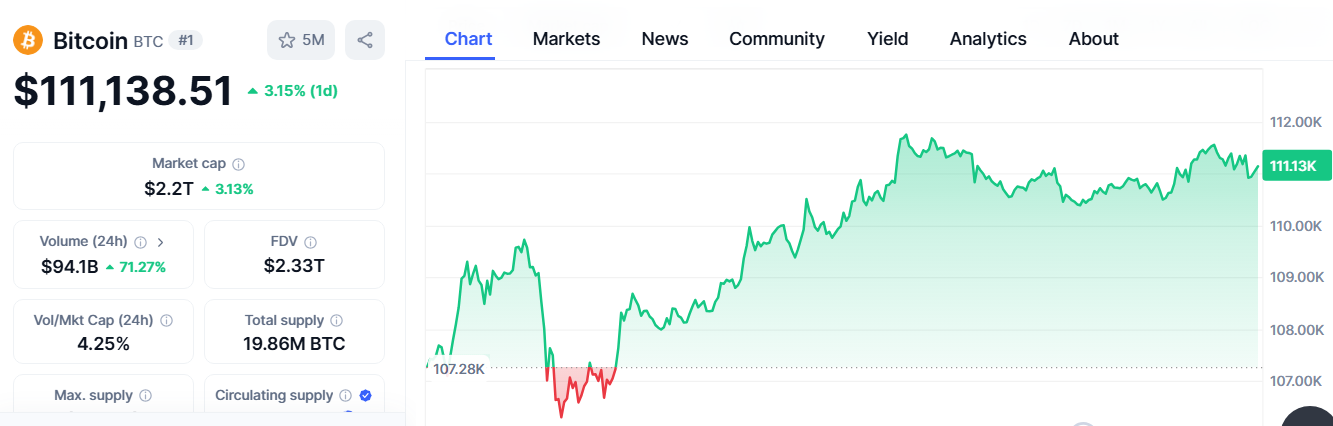Click the 109.00K axis label
Viewport: 1333px width, 426px height.
[1295, 277]
